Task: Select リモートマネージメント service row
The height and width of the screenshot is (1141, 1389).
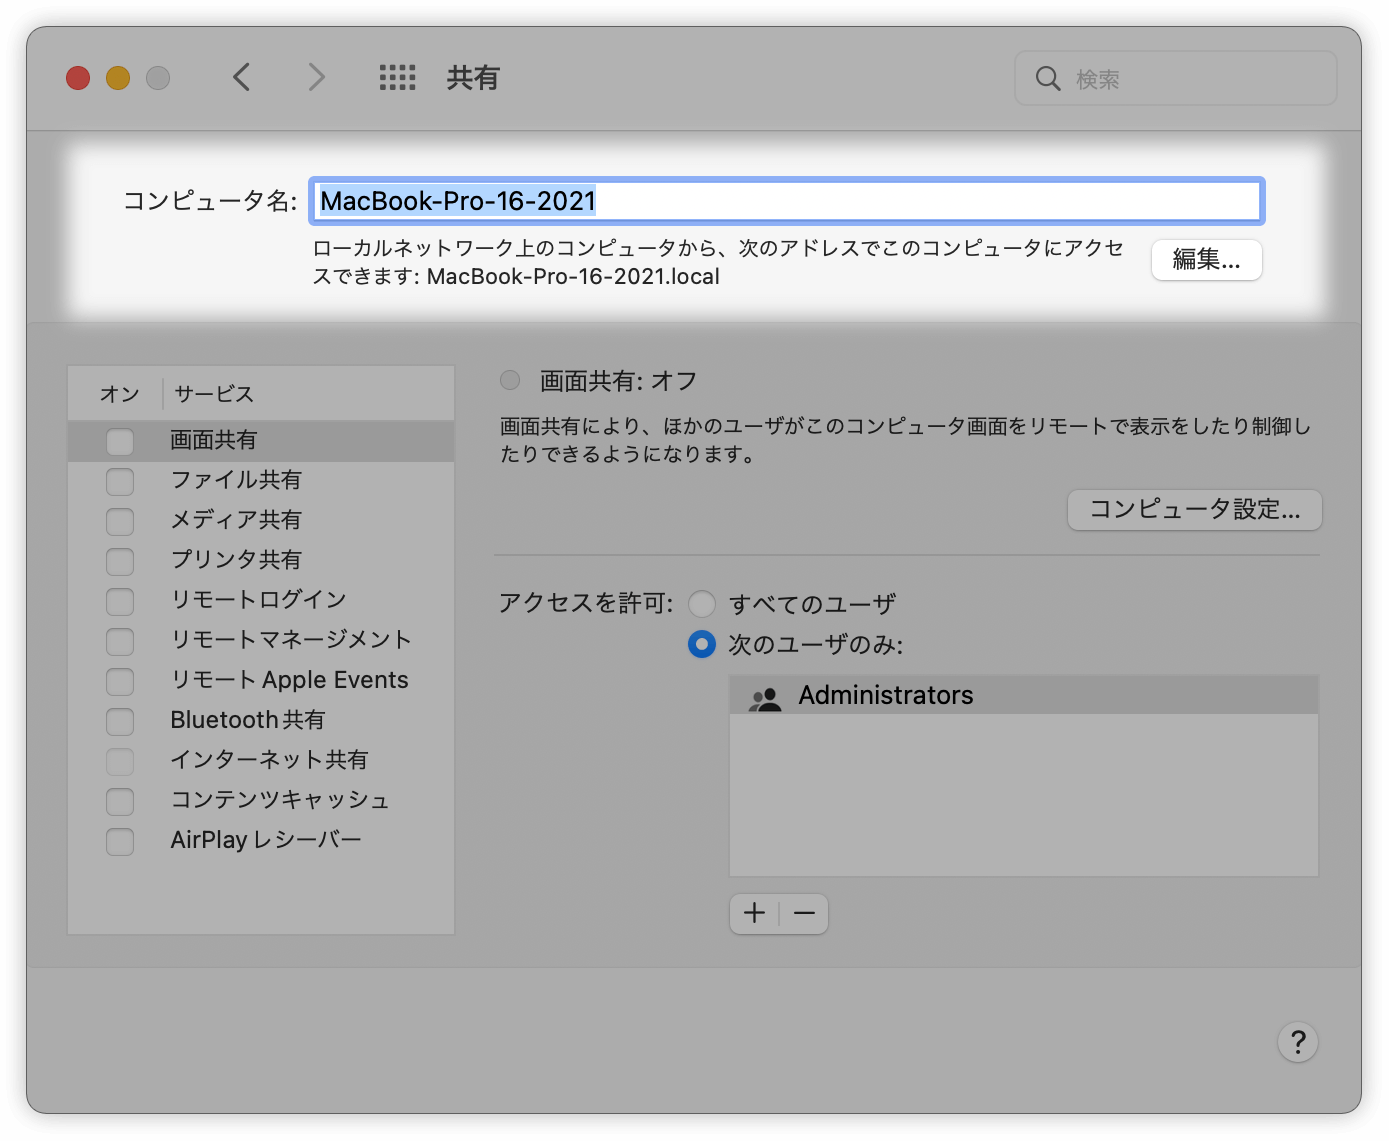Action: click(x=261, y=641)
